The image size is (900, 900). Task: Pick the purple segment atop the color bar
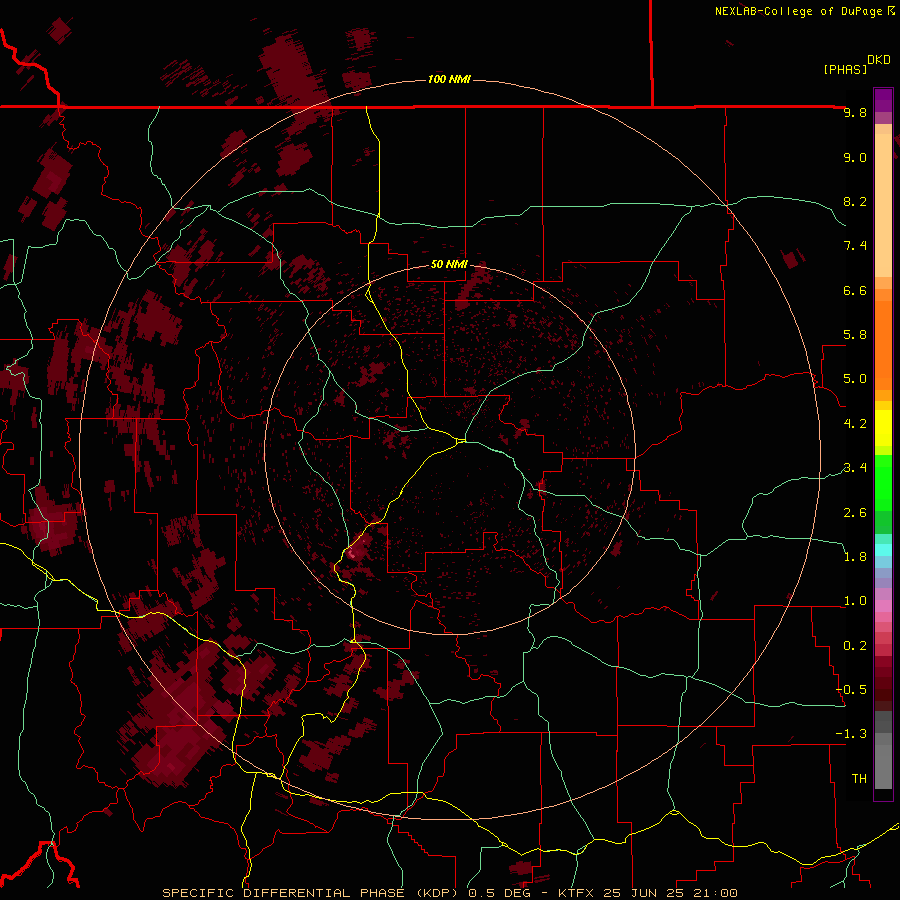tap(883, 100)
